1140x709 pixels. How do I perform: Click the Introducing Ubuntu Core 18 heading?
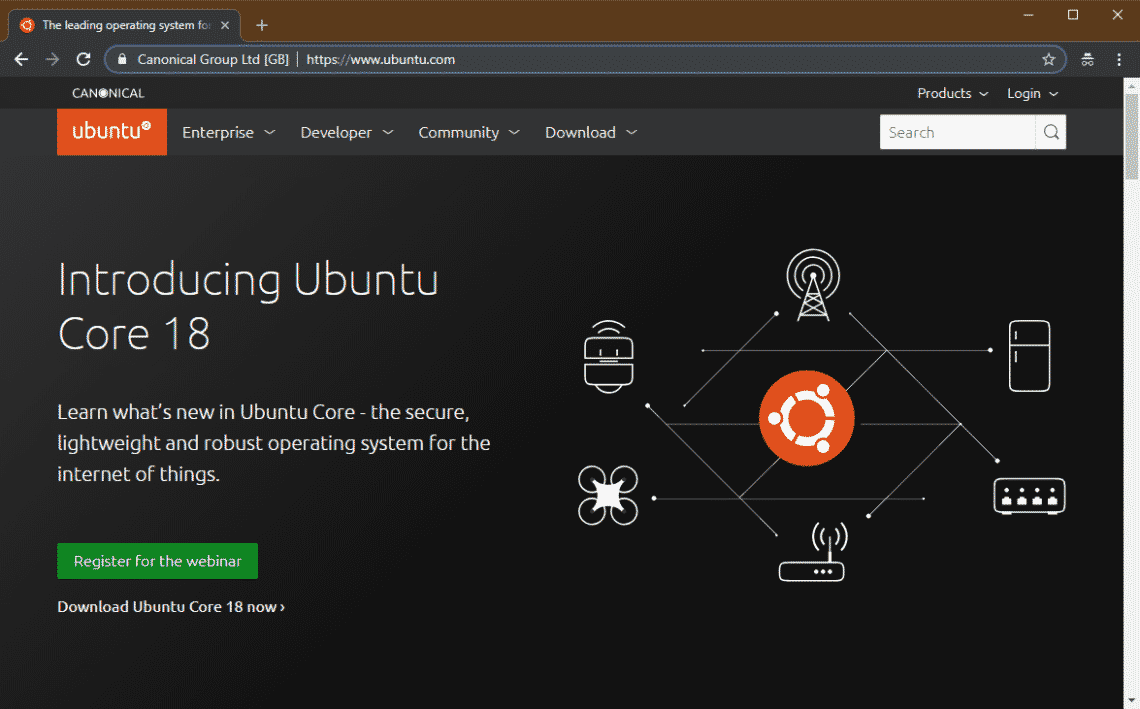point(248,306)
